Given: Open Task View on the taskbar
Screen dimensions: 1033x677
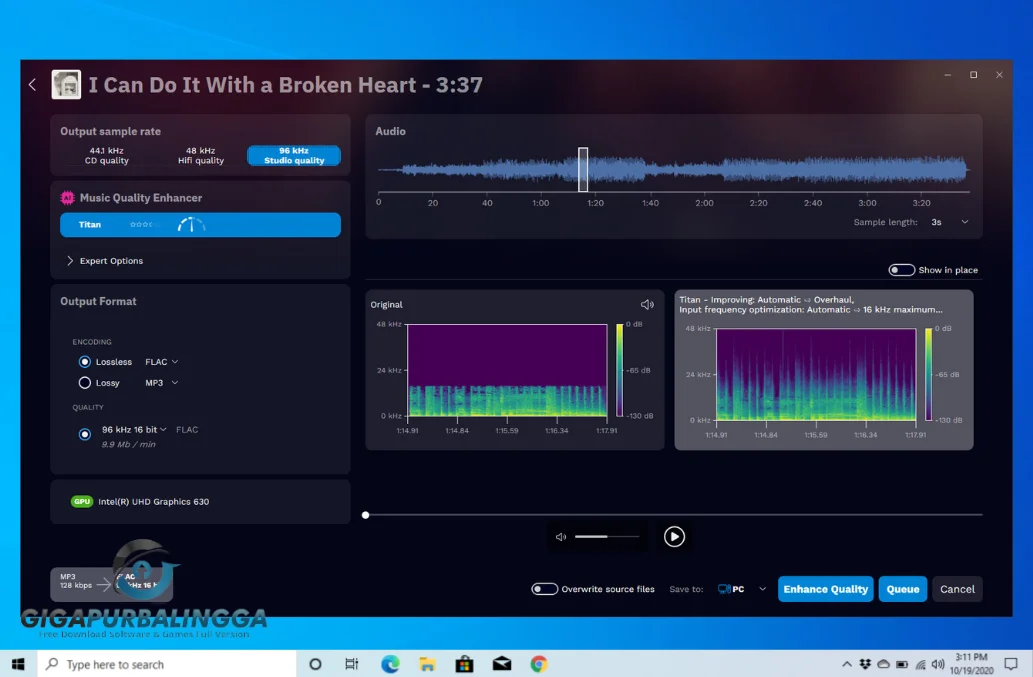Looking at the screenshot, I should point(352,664).
